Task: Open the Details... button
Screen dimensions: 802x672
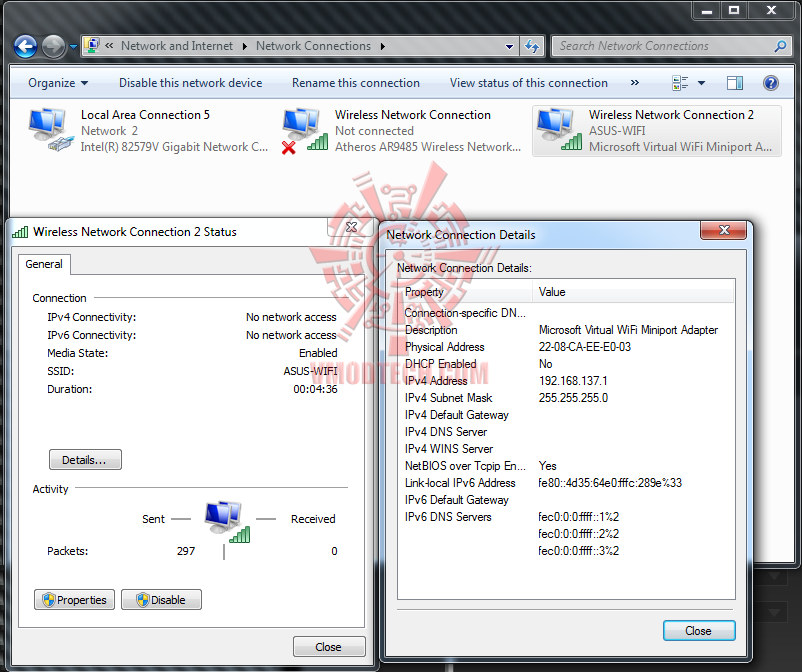Action: [x=85, y=459]
